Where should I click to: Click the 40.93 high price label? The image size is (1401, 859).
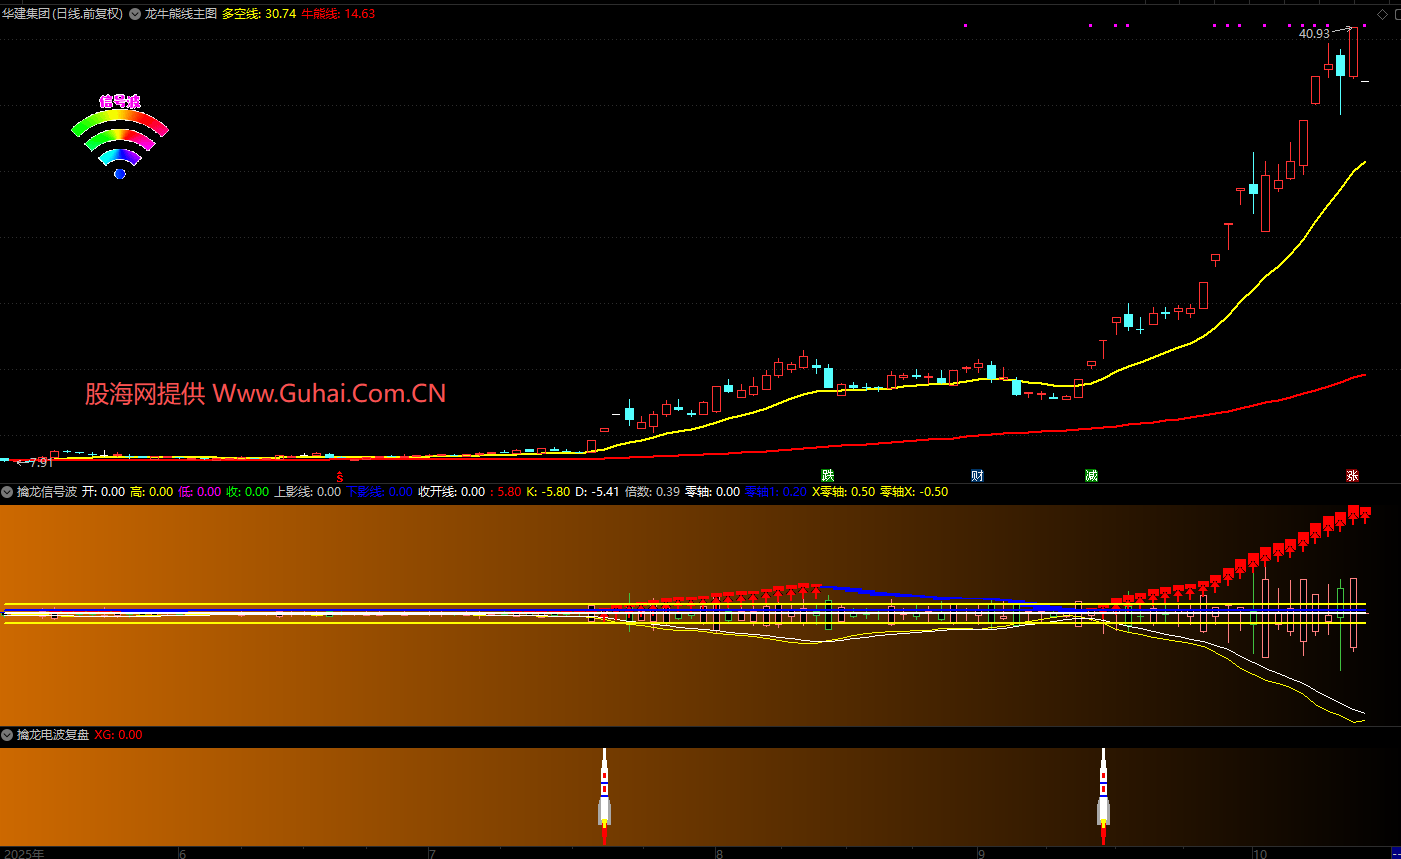click(1313, 34)
